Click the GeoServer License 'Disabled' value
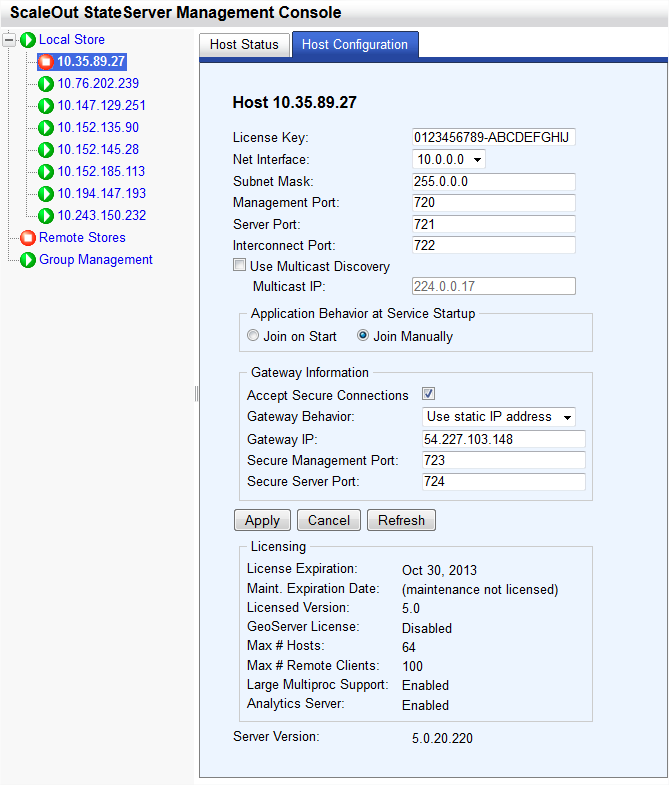The width and height of the screenshot is (669, 785). [427, 628]
